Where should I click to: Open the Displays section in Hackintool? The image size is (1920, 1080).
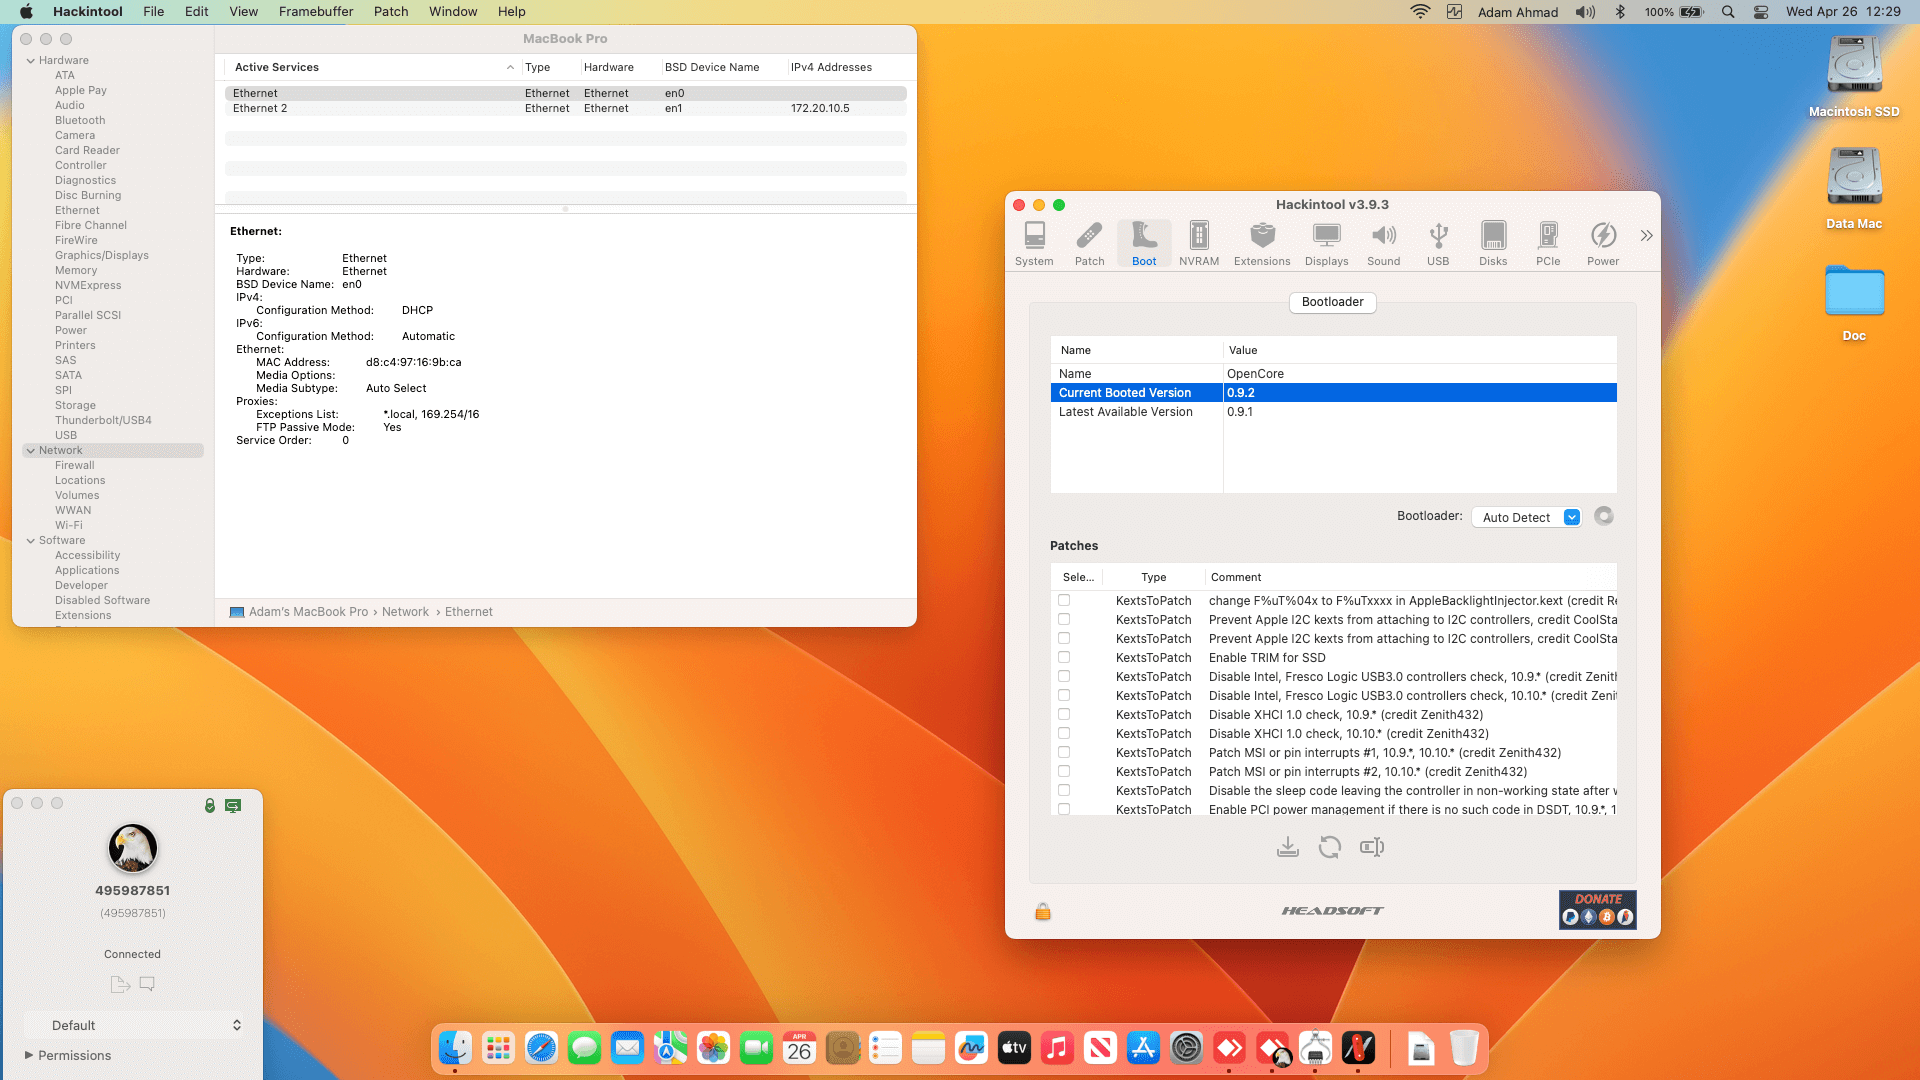click(1326, 244)
